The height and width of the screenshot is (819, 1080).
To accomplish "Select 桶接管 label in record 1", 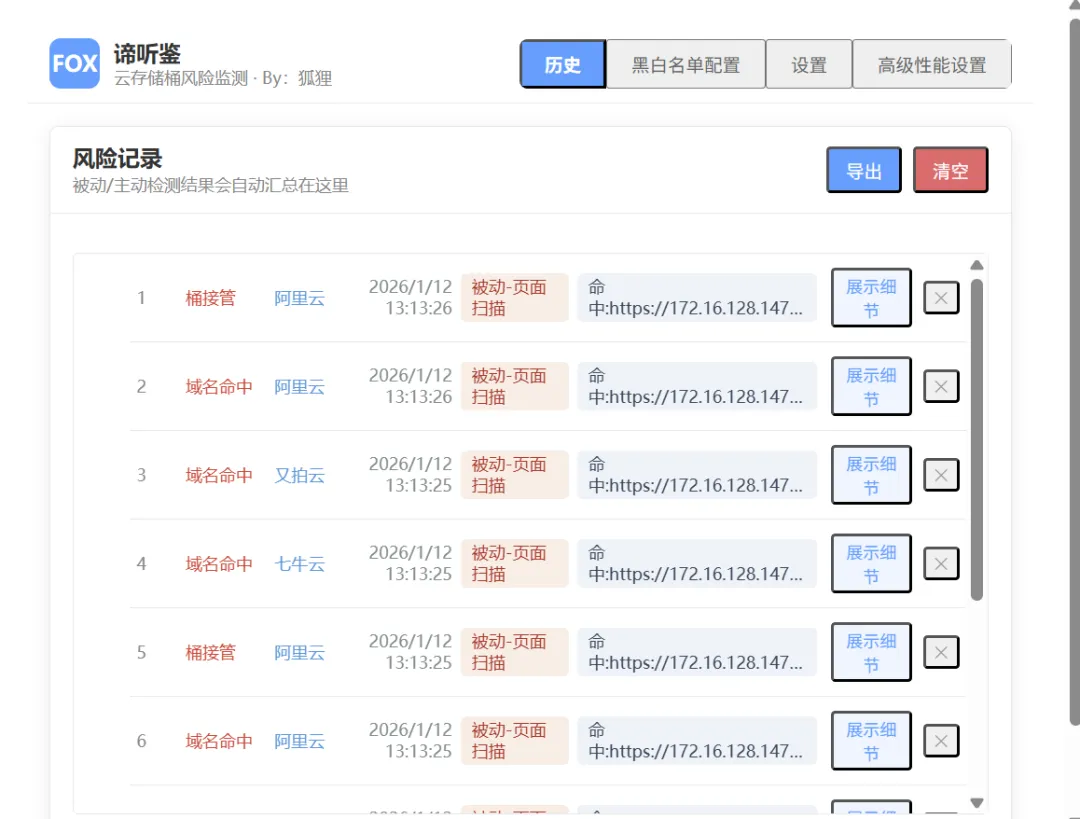I will tap(211, 298).
